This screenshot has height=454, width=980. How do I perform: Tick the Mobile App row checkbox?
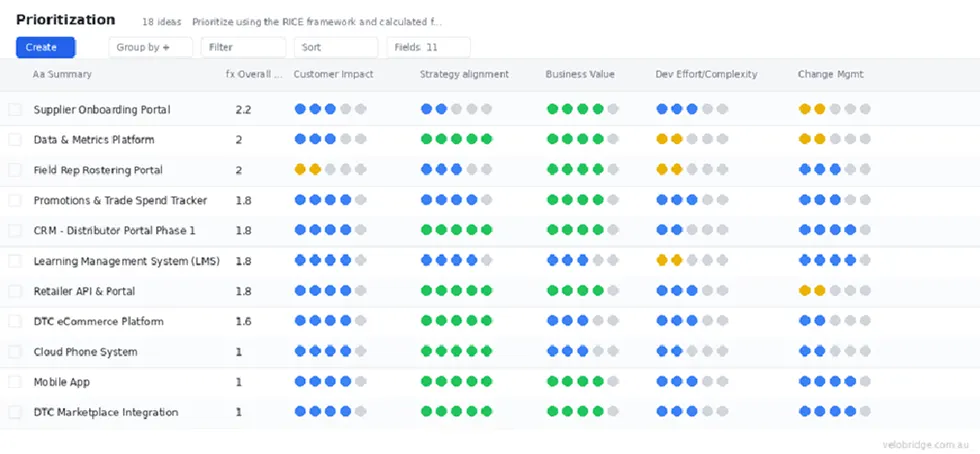[15, 381]
